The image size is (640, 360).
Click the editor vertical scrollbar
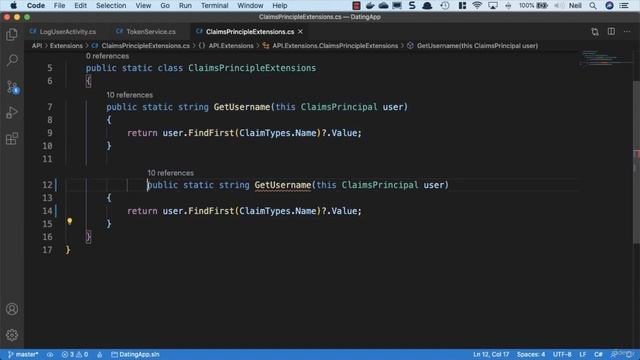[636, 163]
